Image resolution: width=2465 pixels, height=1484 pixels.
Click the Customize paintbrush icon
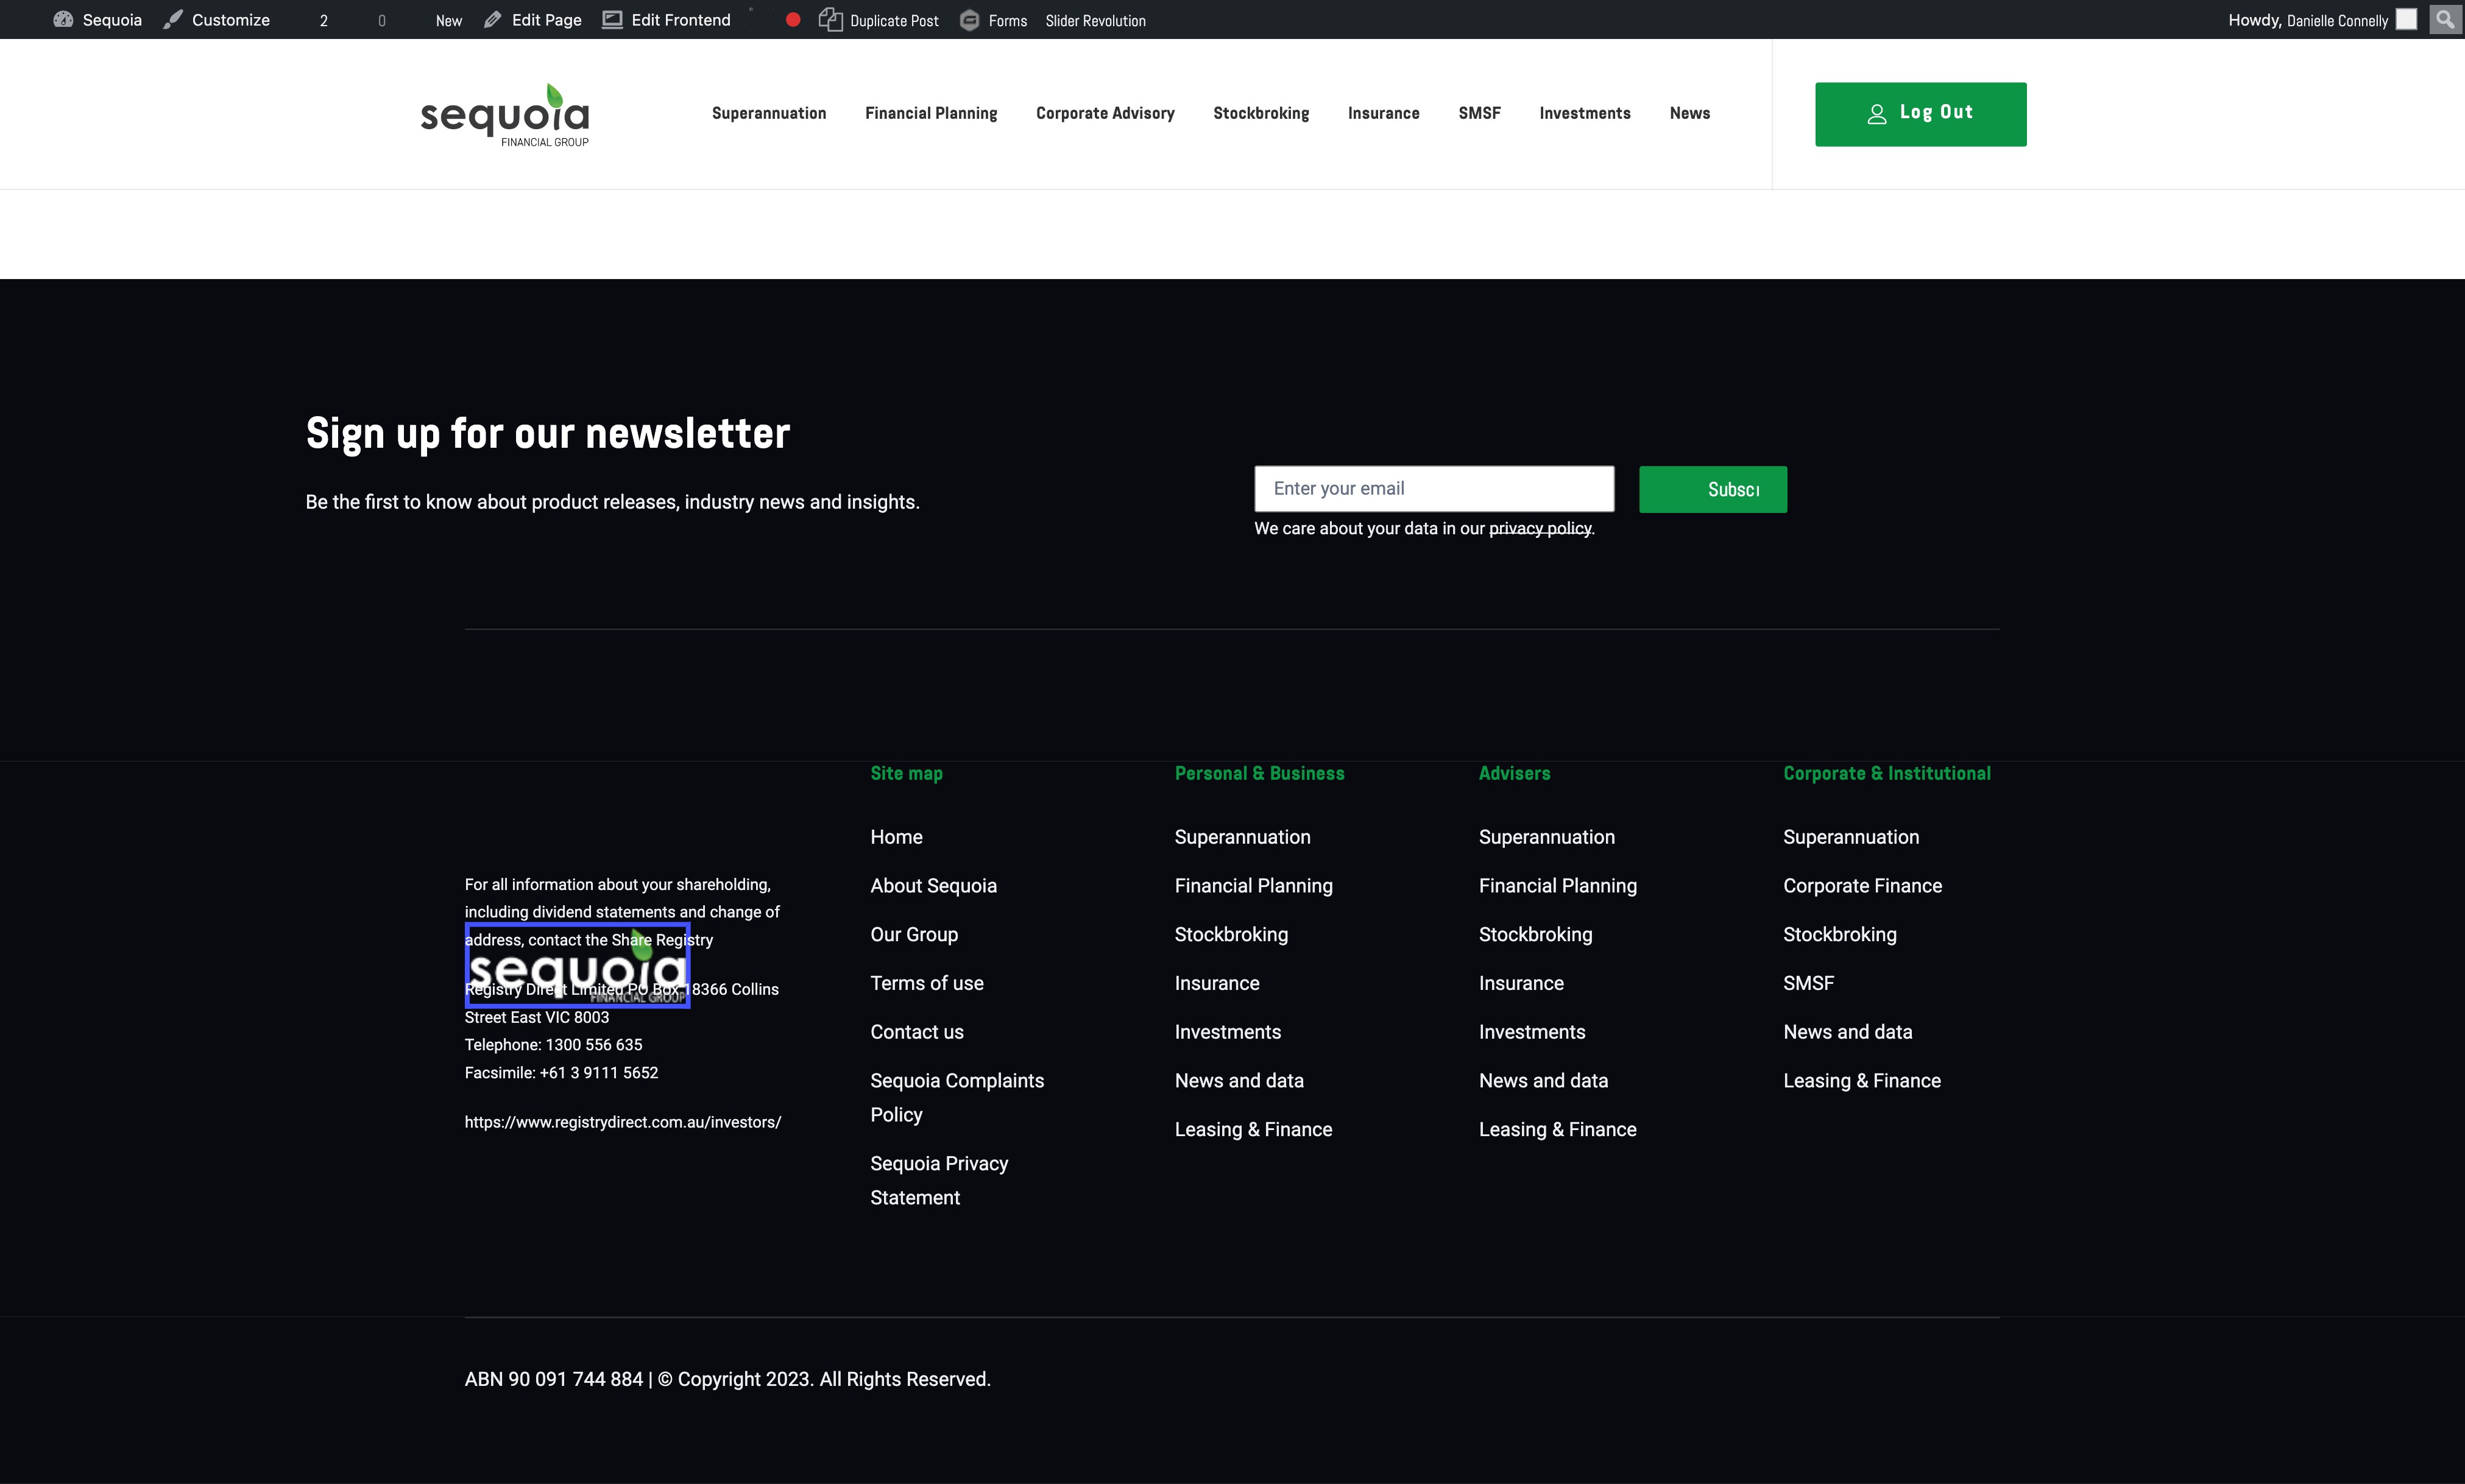click(173, 19)
